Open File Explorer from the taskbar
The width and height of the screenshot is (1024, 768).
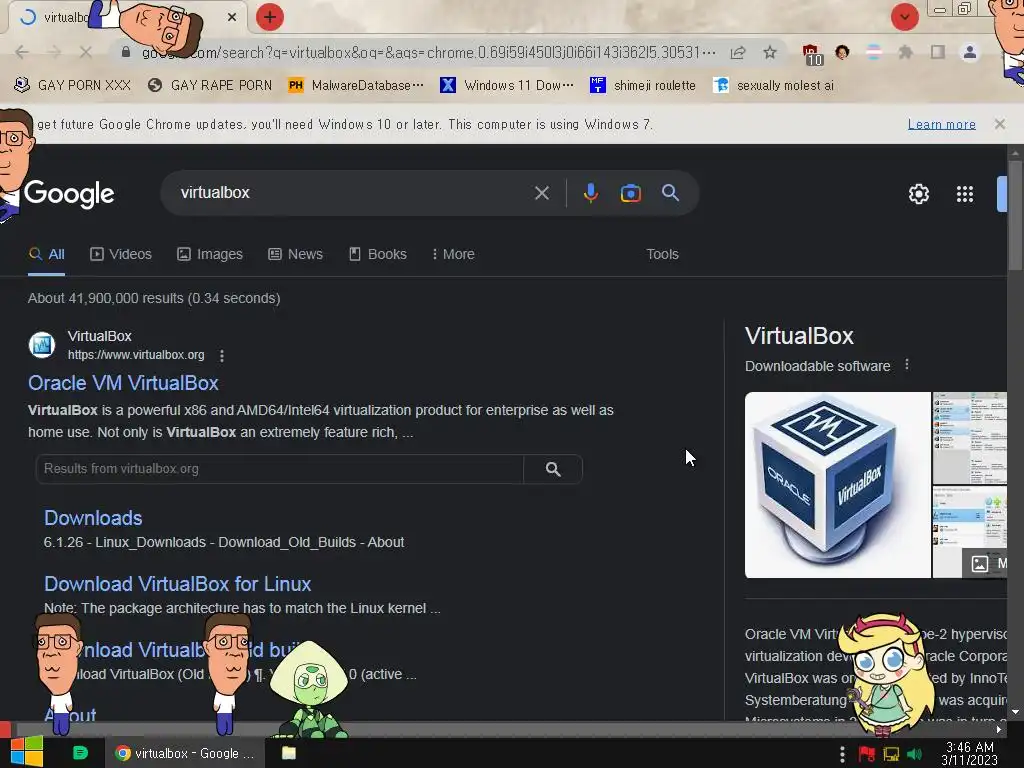tap(289, 754)
